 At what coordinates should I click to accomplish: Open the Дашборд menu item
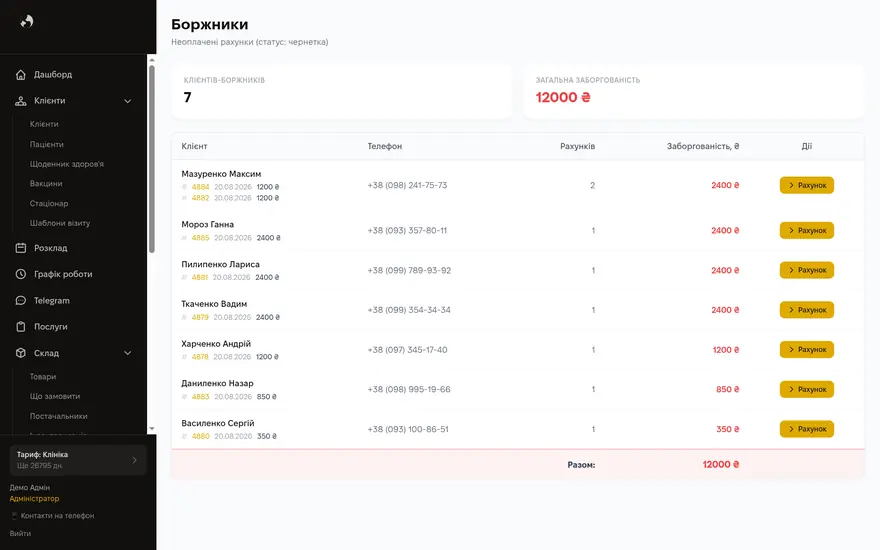53,75
